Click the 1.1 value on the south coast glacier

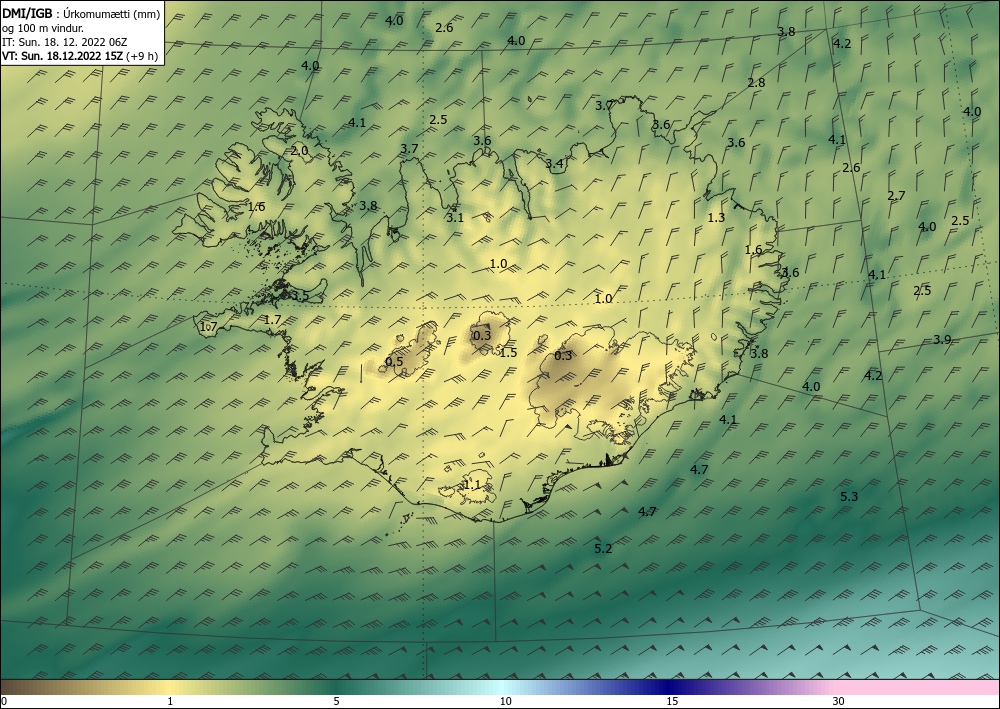coord(472,485)
